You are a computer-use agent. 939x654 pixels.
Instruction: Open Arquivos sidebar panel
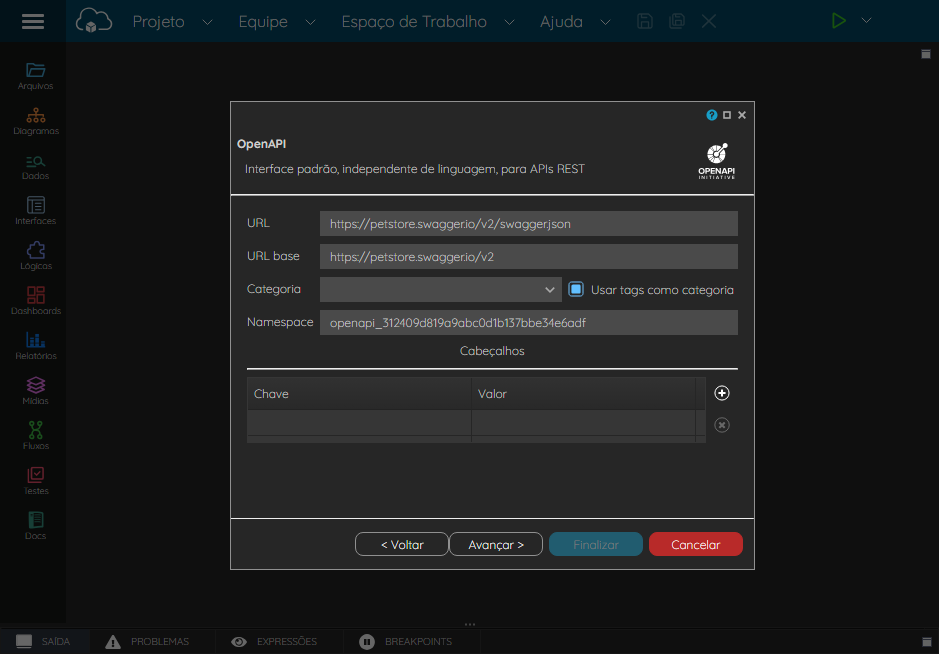coord(35,76)
